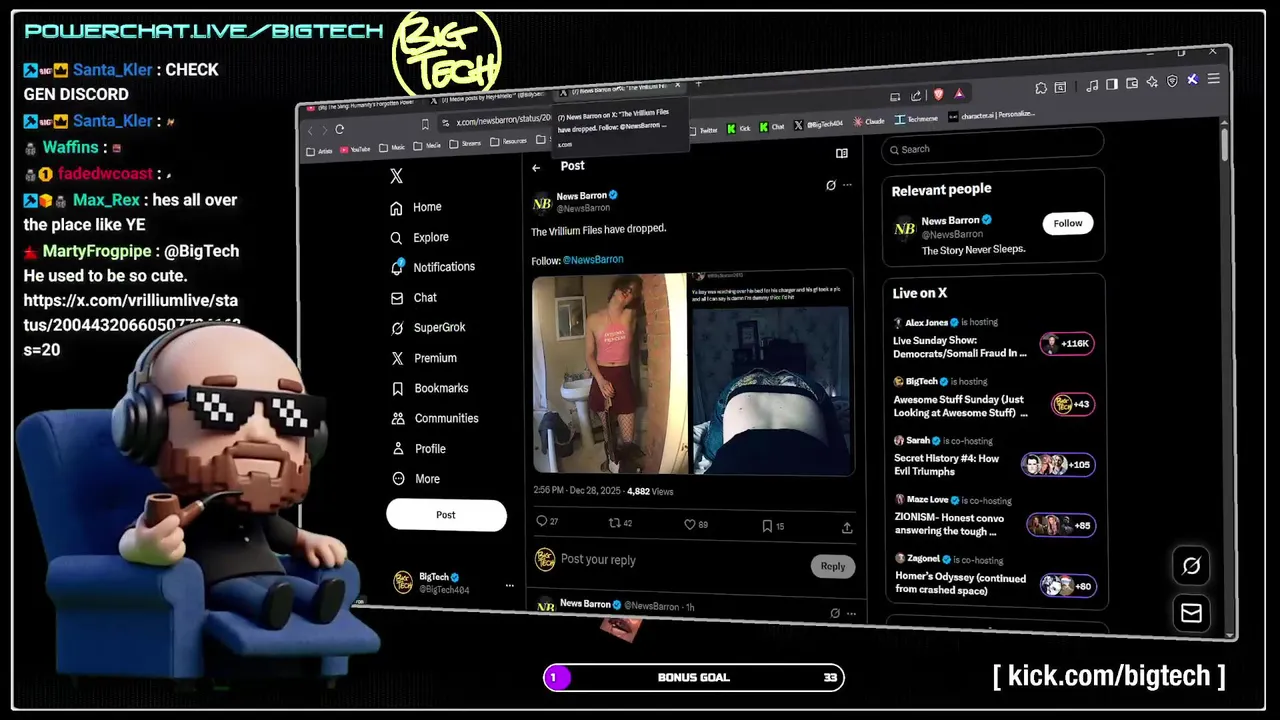
Task: Open the Brave wallet icon
Action: coord(1132,83)
